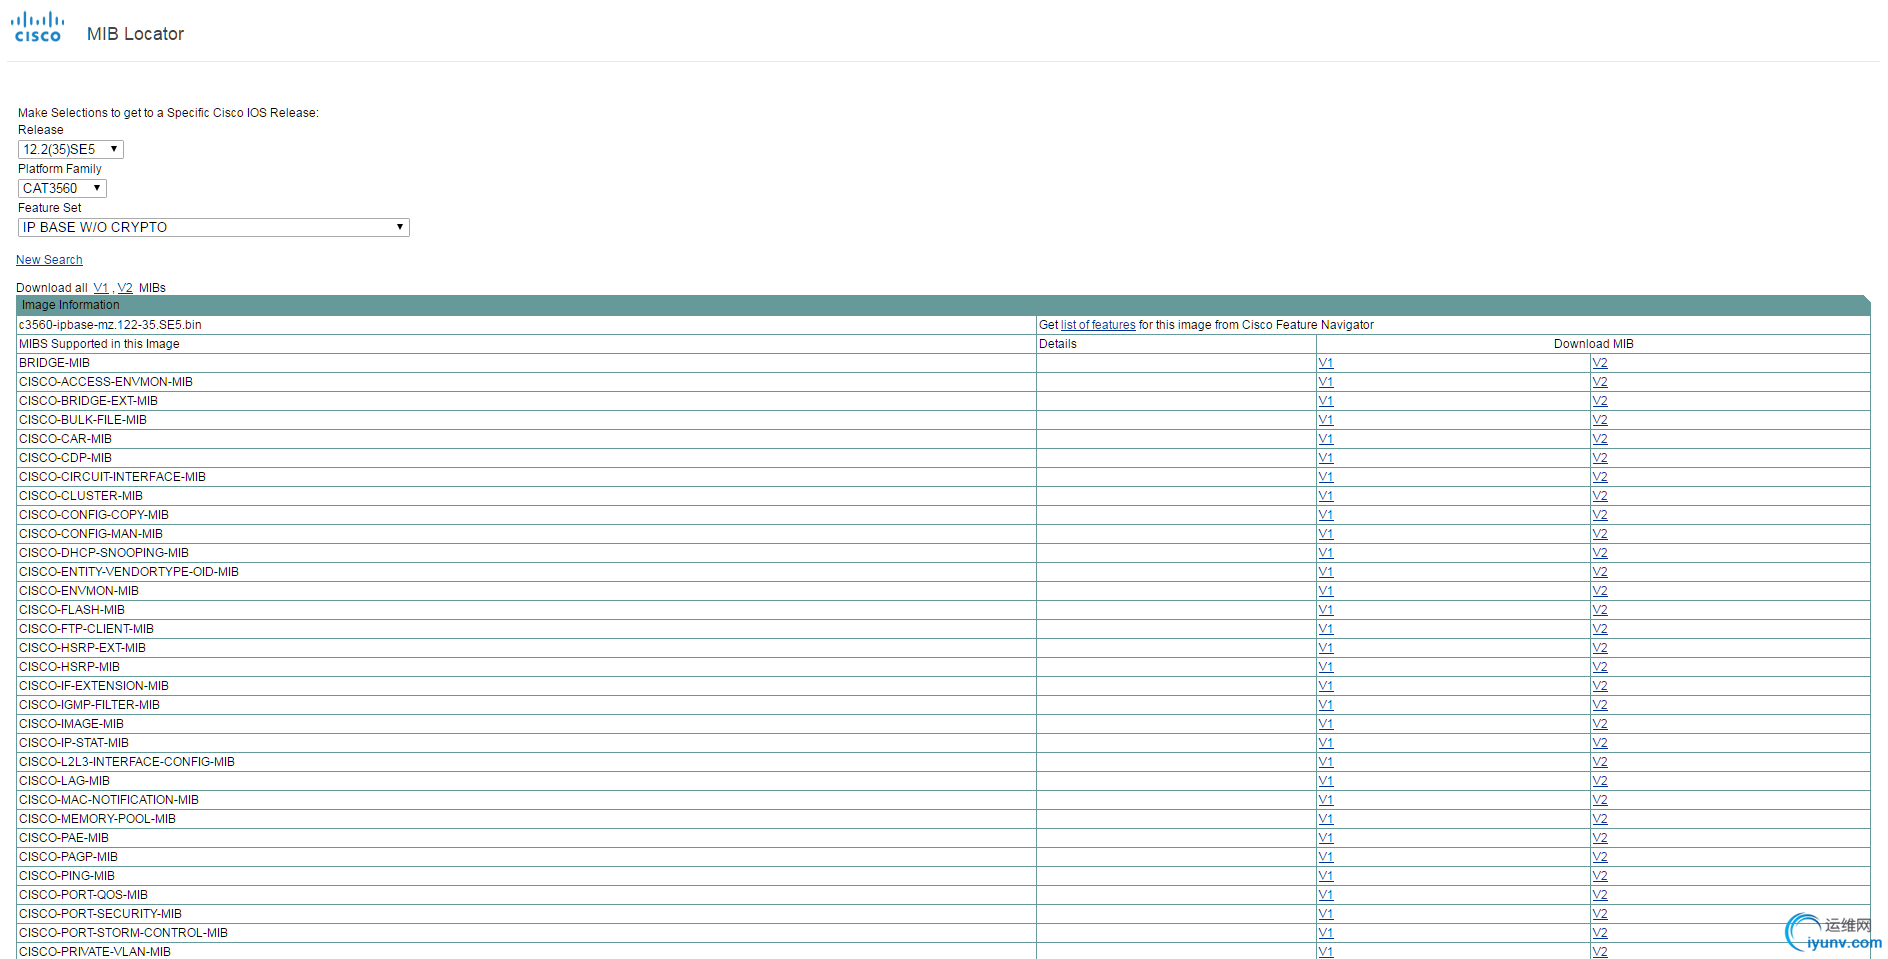This screenshot has height=959, width=1888.
Task: Download V2 of BRIDGE-MIB
Action: (x=1600, y=363)
